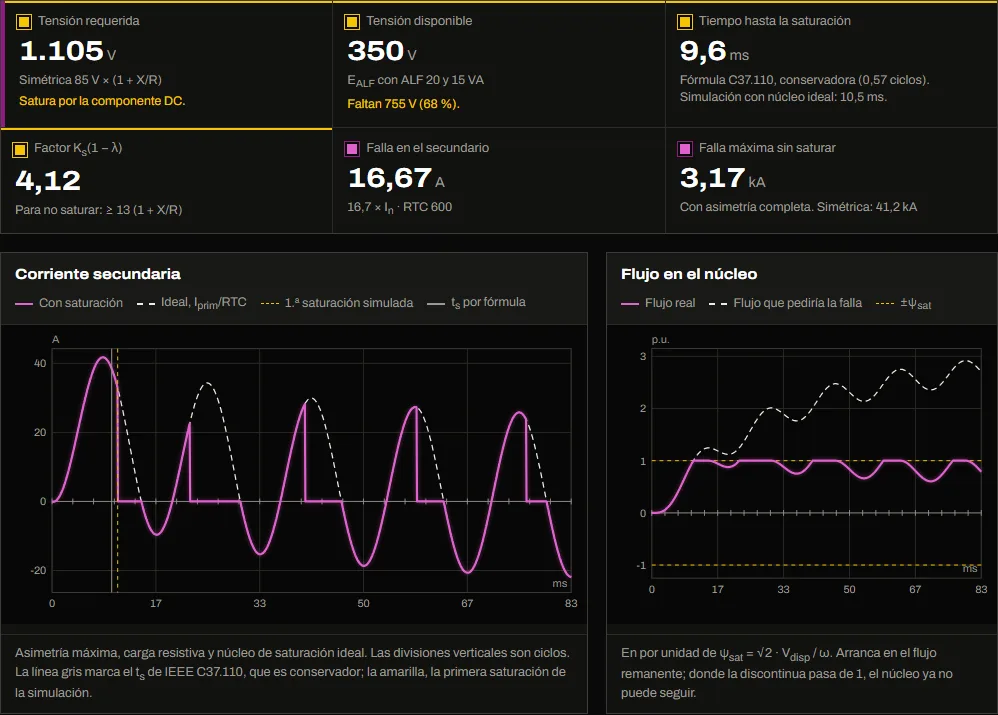This screenshot has height=715, width=998.
Task: Click the yellow icon beside Tensión requerida
Action: click(24, 22)
